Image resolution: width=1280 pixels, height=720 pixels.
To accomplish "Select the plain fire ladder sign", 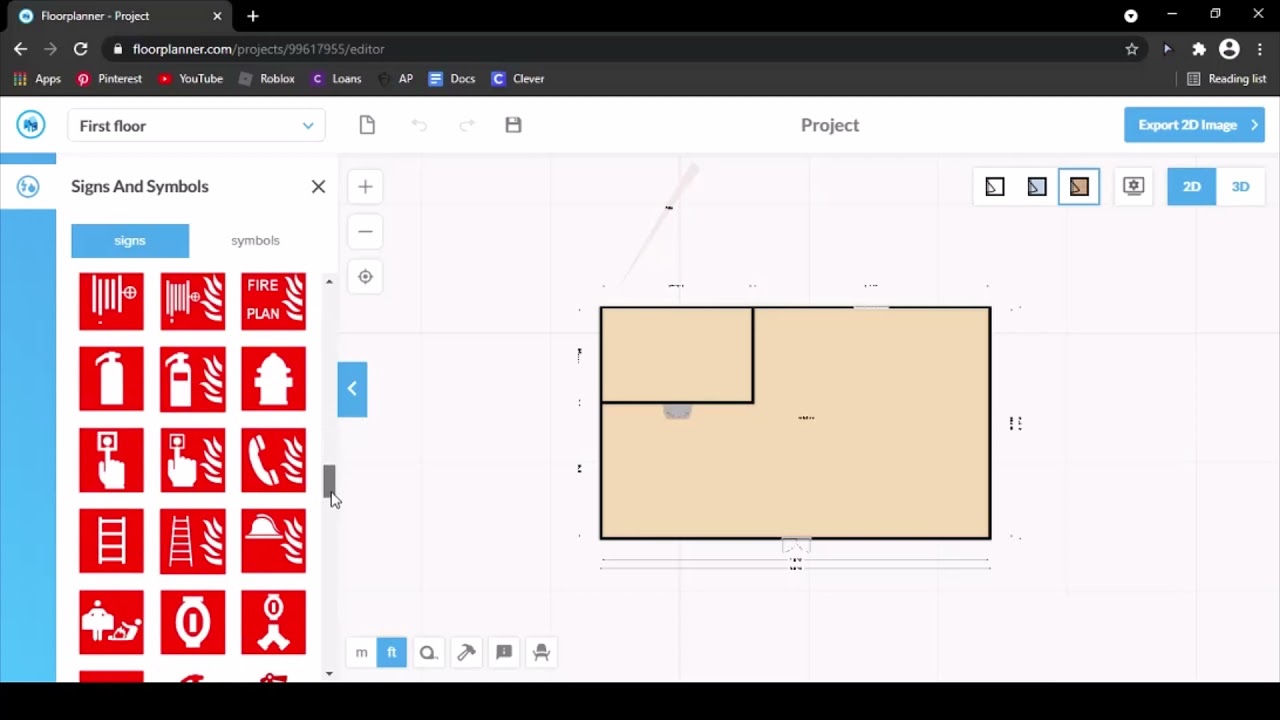I will [x=111, y=541].
